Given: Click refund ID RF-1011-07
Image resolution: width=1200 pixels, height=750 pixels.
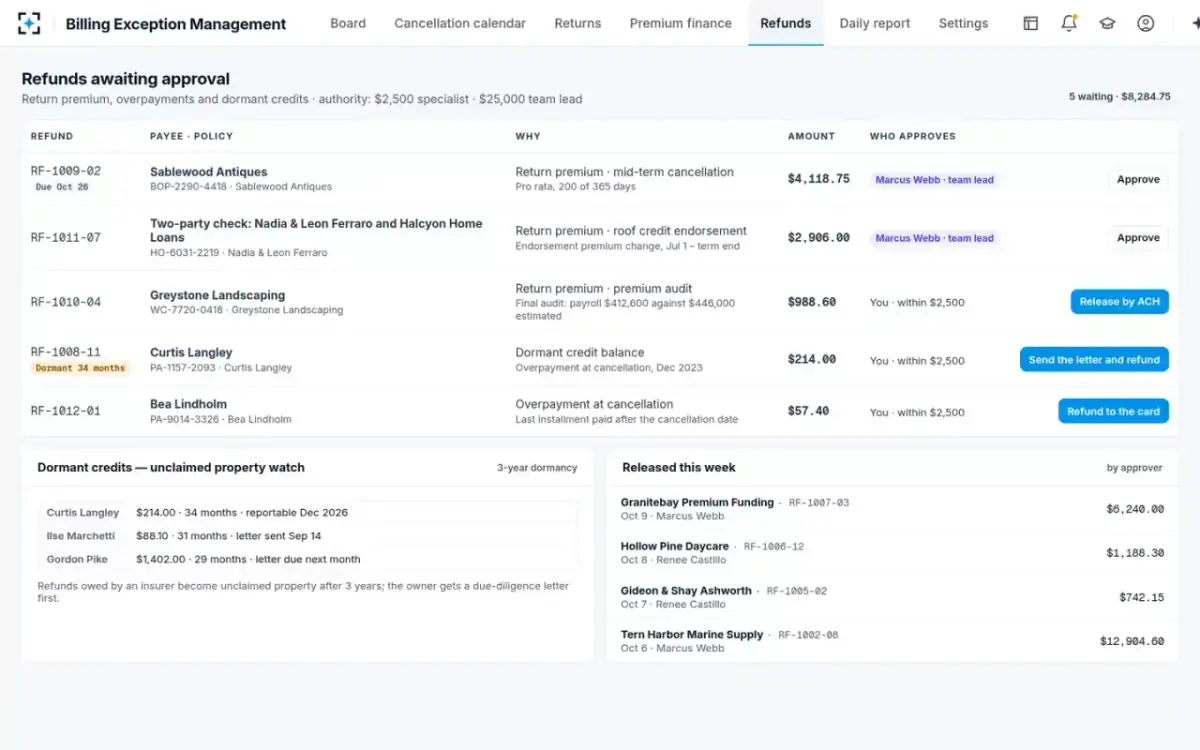Looking at the screenshot, I should [66, 238].
